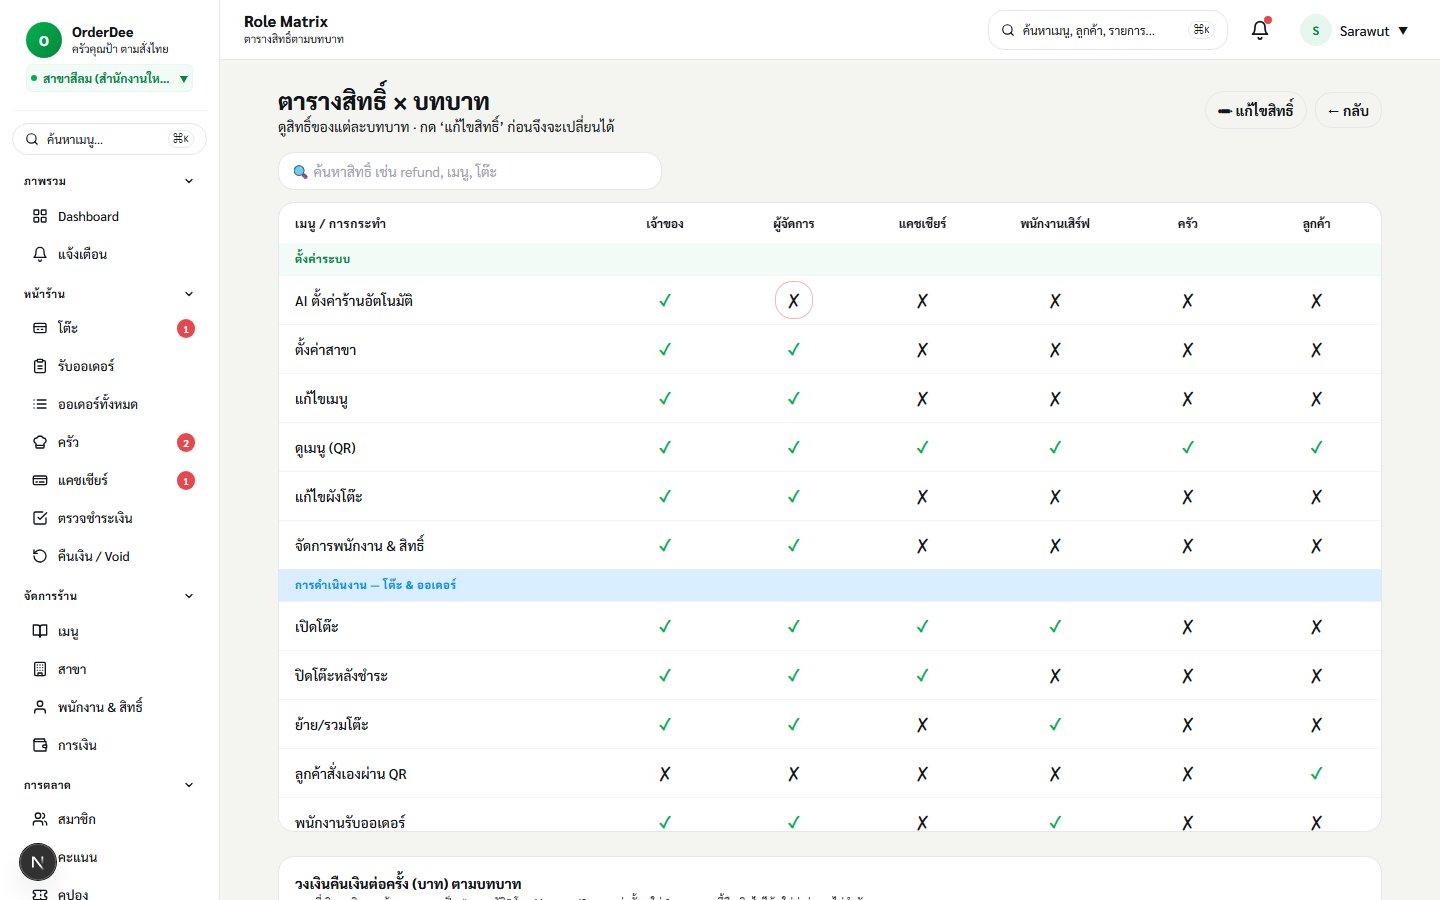This screenshot has height=900, width=1440.
Task: Click the red badge 2 on ครัว
Action: click(x=186, y=443)
